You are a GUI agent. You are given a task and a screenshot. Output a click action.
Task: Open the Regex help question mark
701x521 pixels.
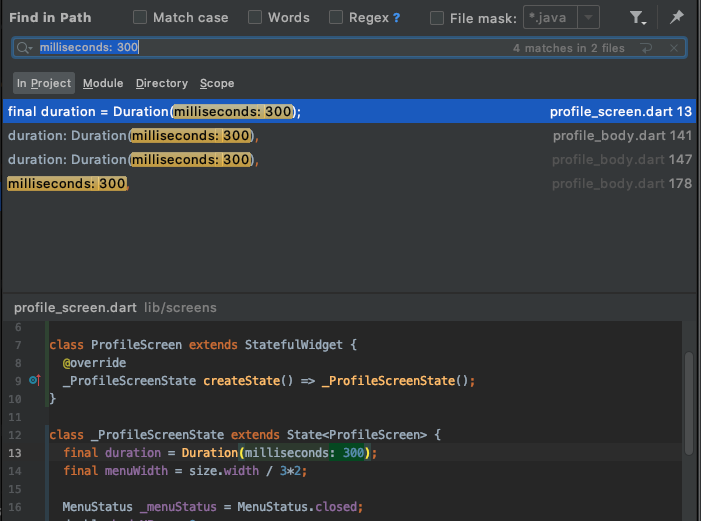397,18
